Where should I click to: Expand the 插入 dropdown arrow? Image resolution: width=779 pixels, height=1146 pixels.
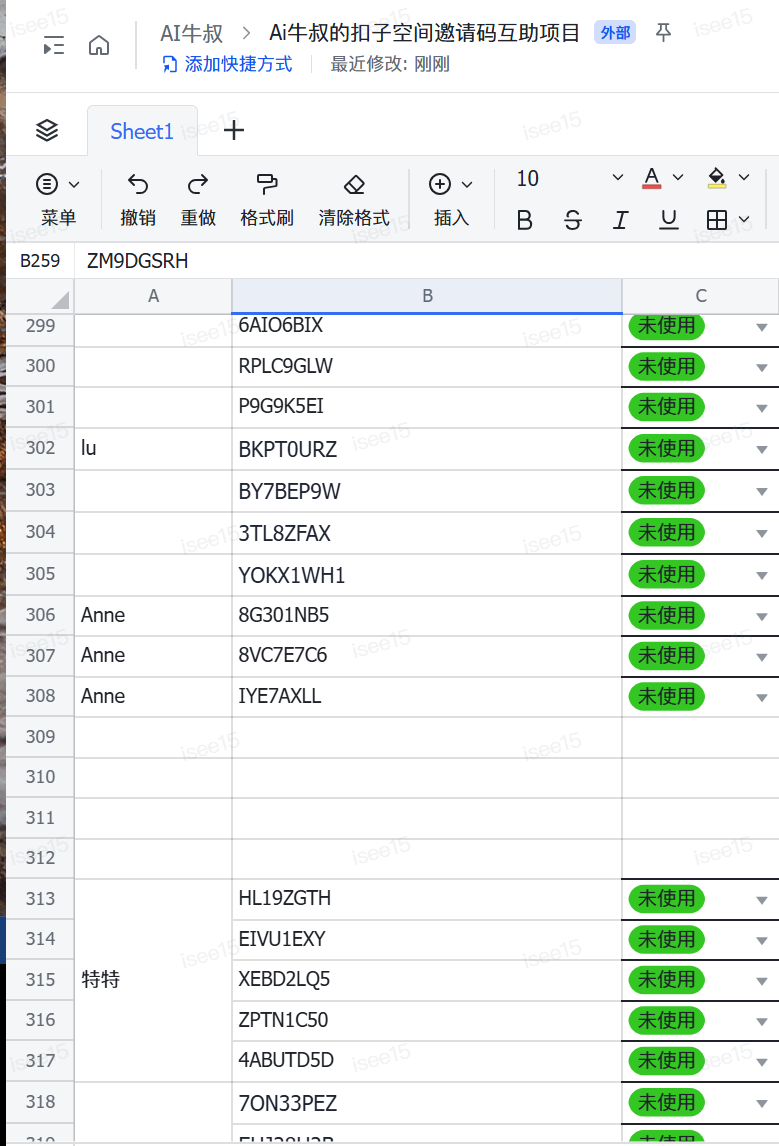tap(467, 184)
